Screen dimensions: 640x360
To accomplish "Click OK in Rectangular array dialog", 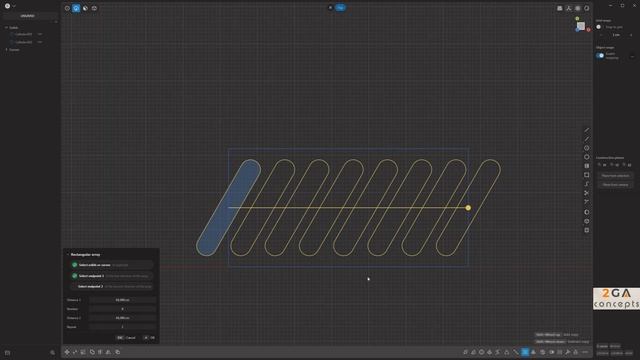I will [x=149, y=338].
